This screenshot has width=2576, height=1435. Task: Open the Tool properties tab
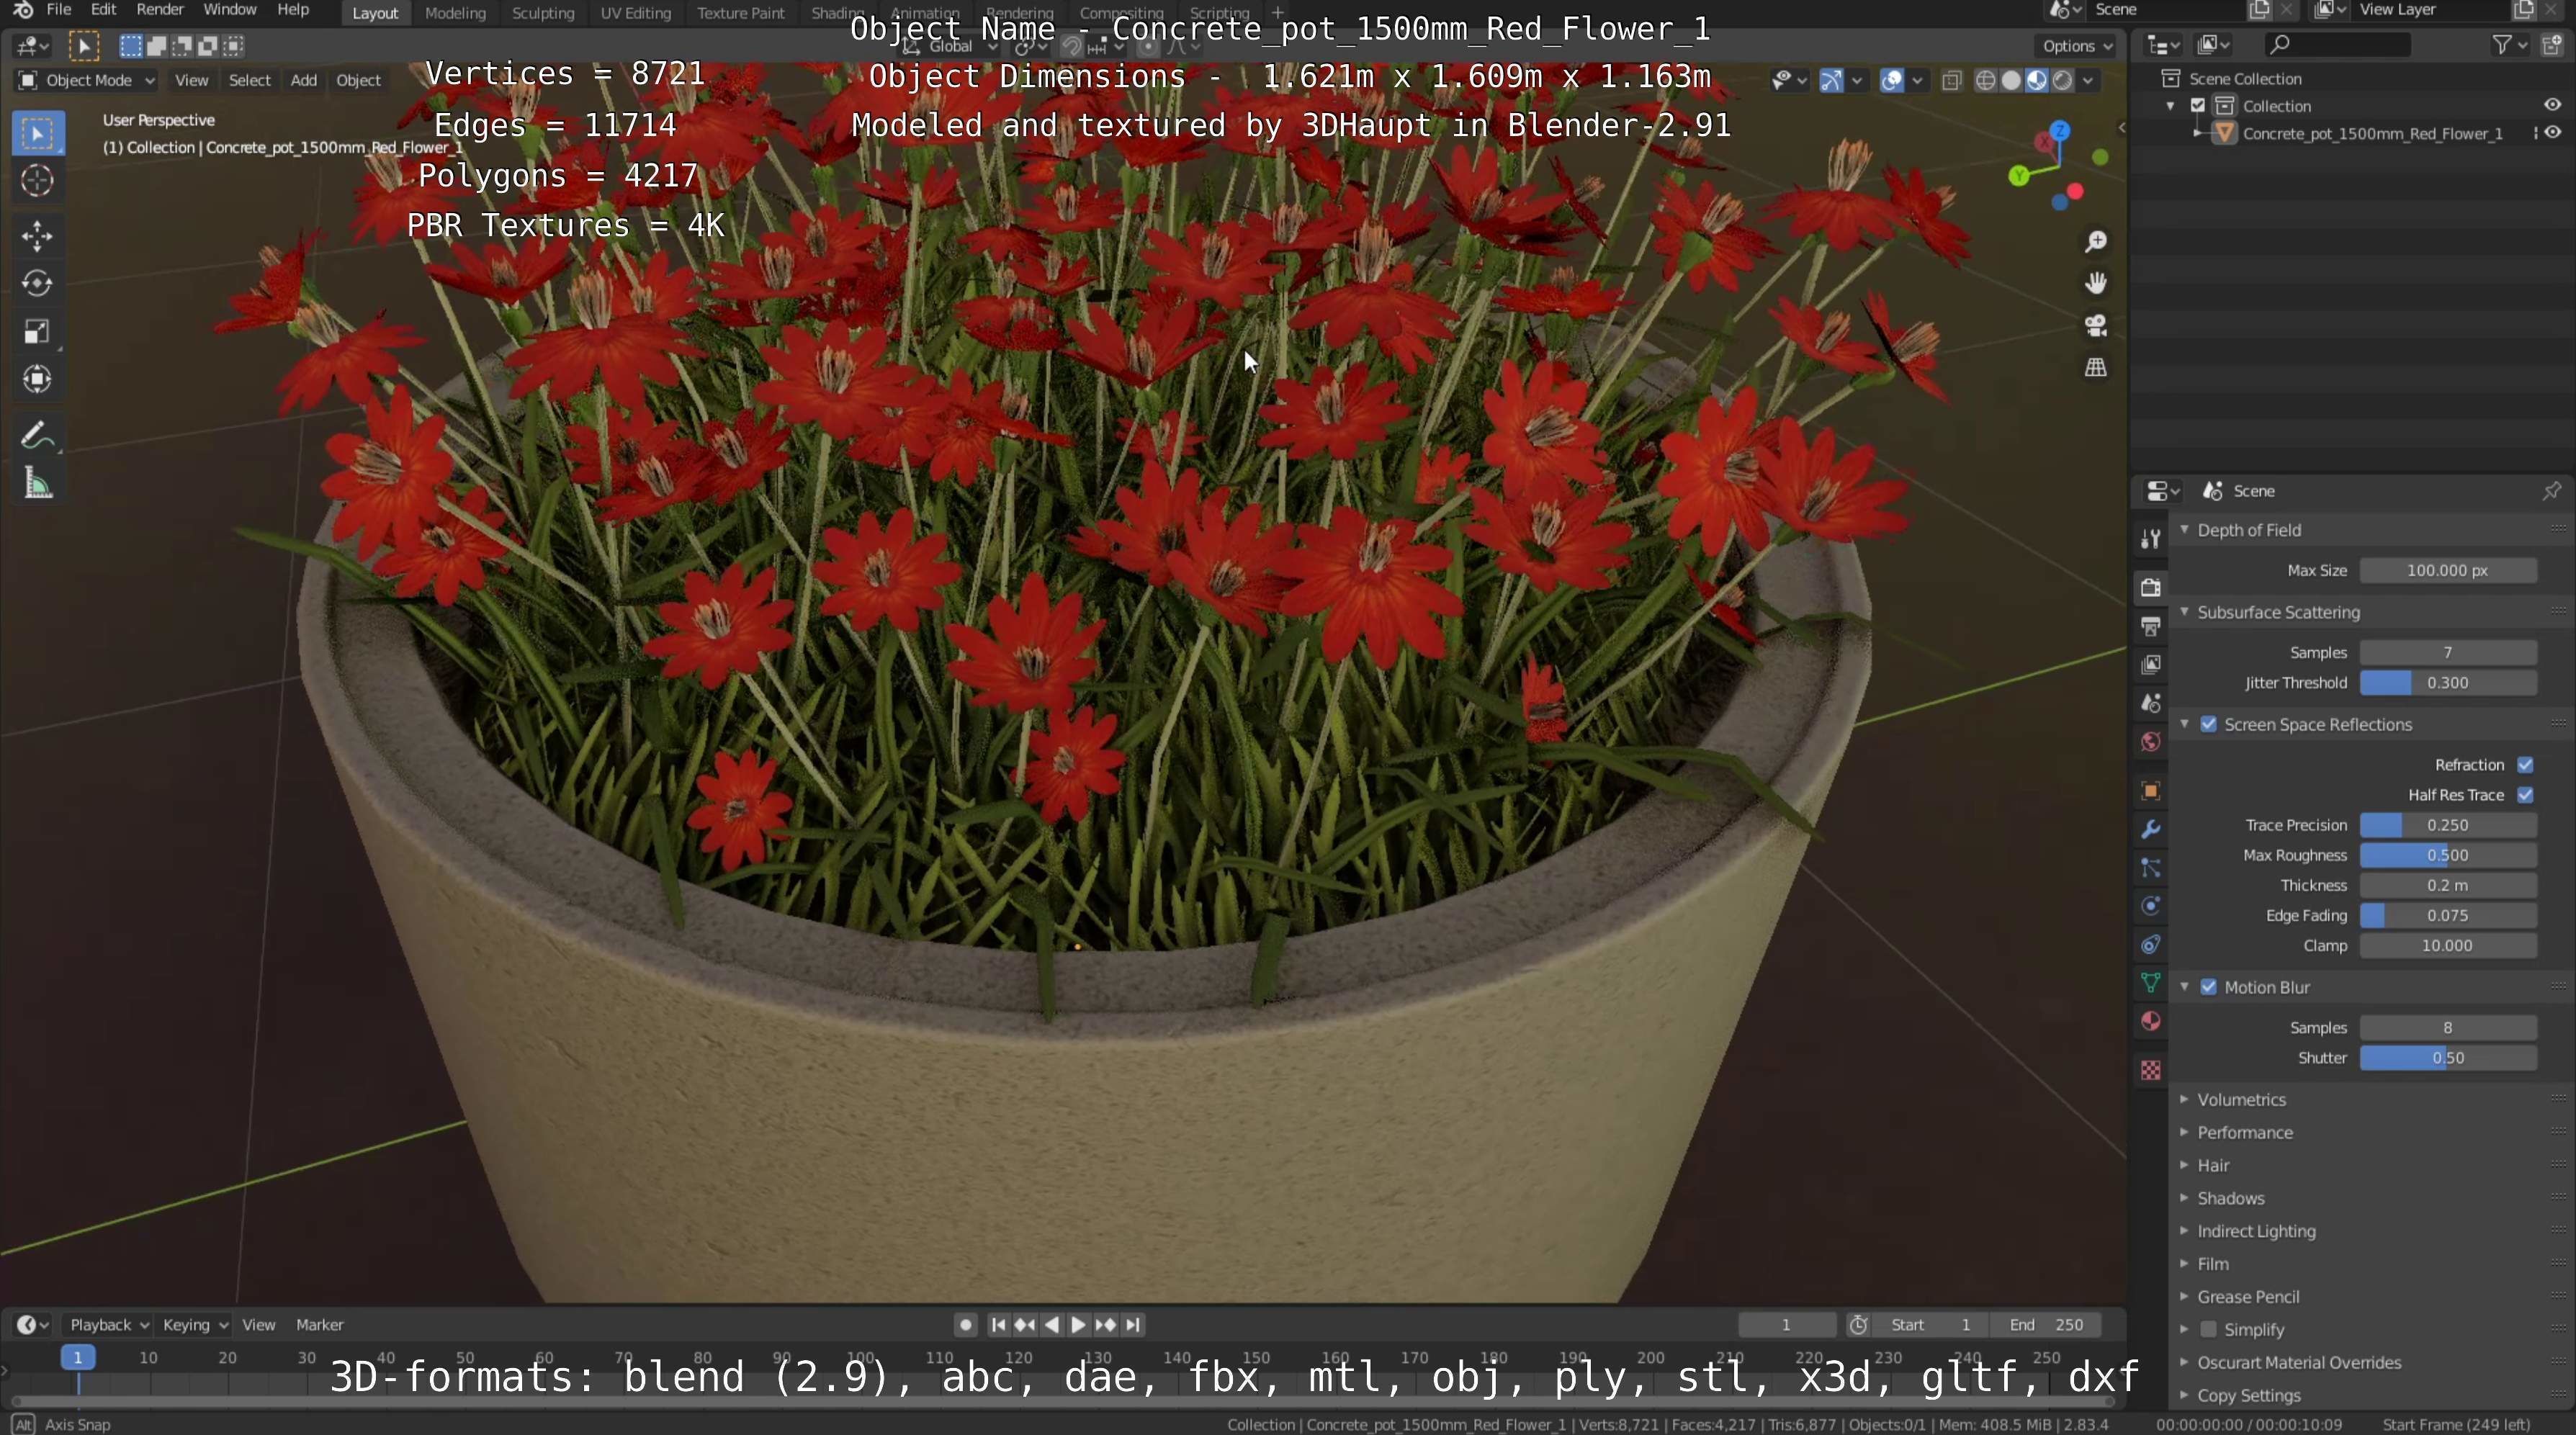tap(2150, 539)
